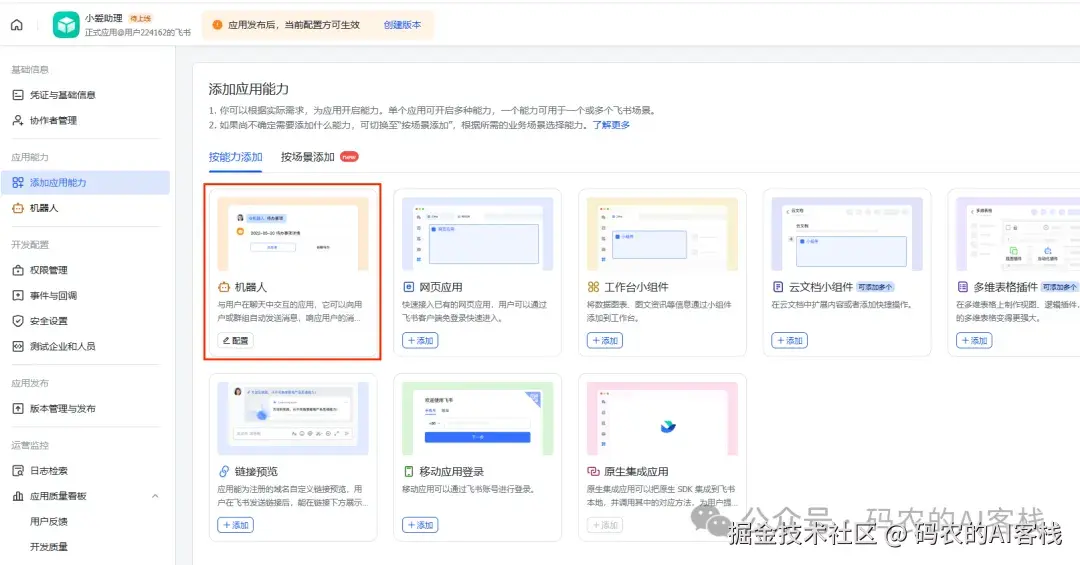Click the 可添加多个 tag on 云文档小组件
This screenshot has height=565, width=1080.
click(875, 287)
